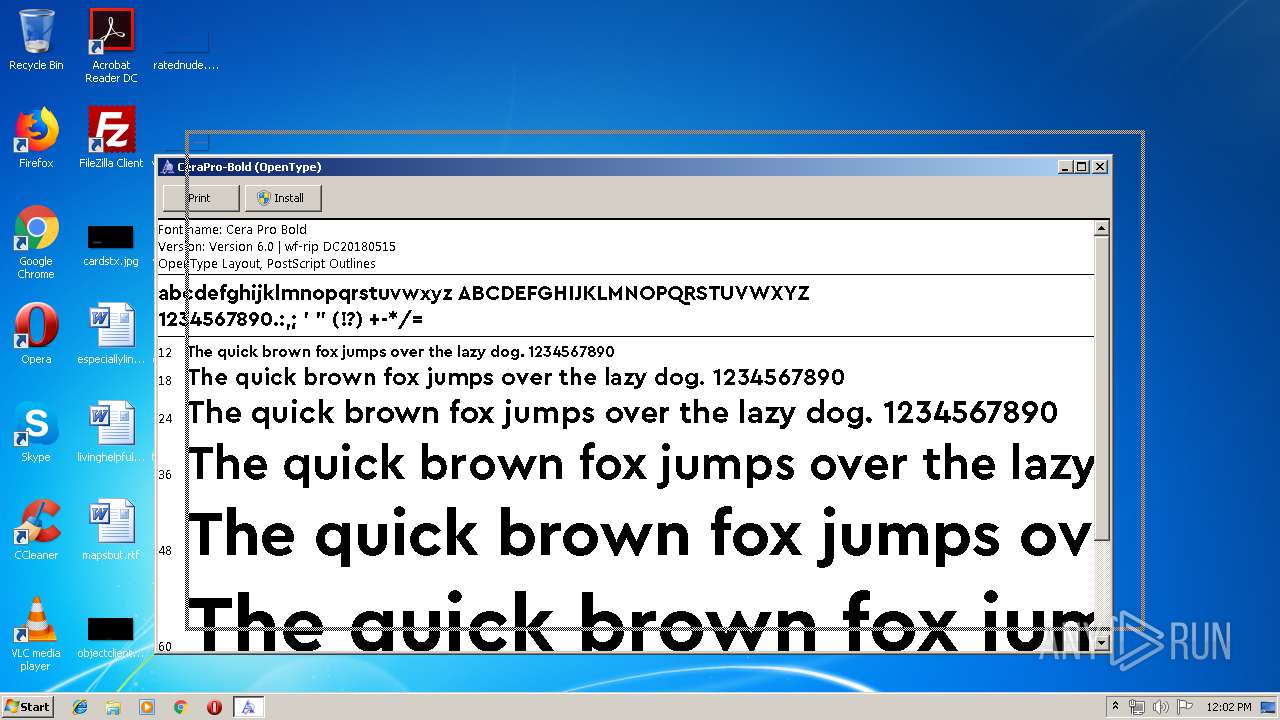Open Skype desktop shortcut
Viewport: 1280px width, 720px height.
pos(36,432)
